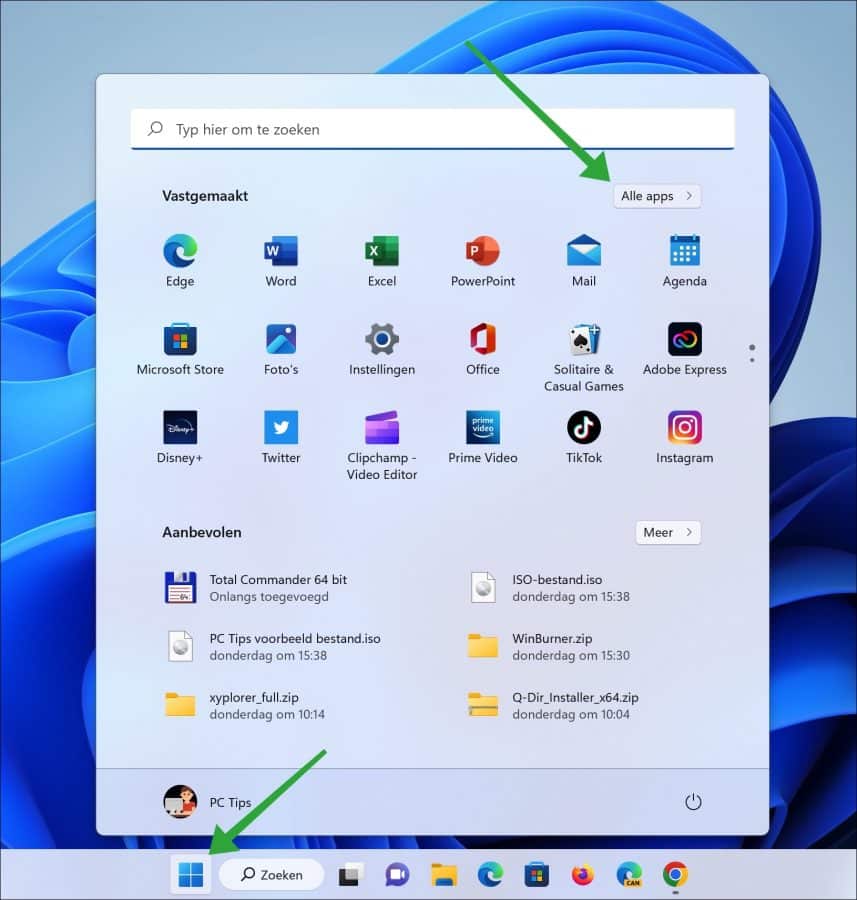Start PowerPoint from pinned apps
The height and width of the screenshot is (900, 857).
pyautogui.click(x=483, y=261)
